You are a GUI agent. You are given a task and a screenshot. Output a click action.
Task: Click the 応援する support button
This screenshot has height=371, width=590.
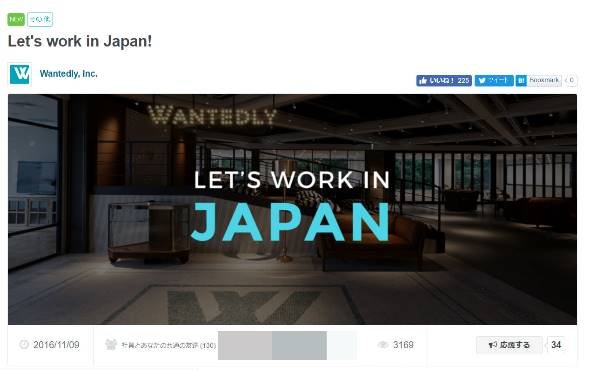click(509, 345)
